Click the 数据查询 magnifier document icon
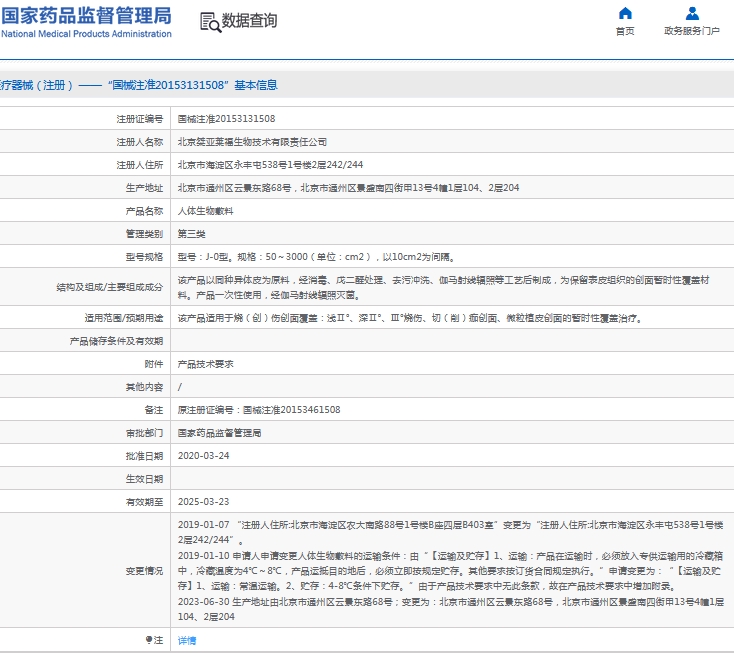This screenshot has height=653, width=734. point(210,22)
